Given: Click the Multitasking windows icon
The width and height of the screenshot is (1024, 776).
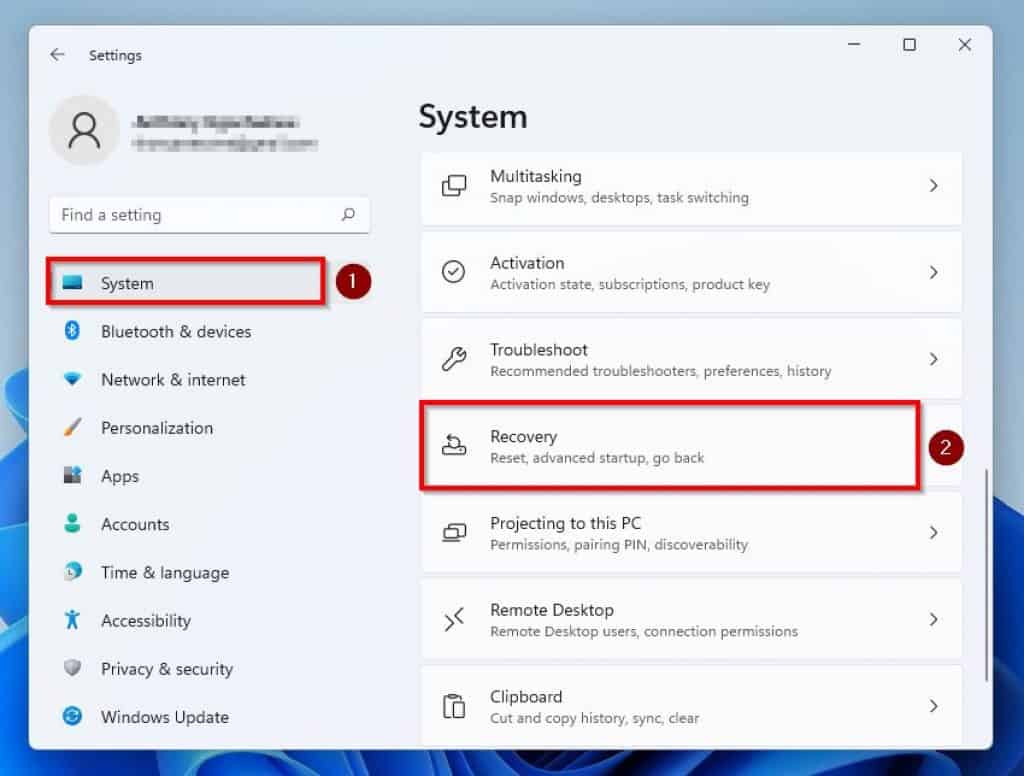Looking at the screenshot, I should coord(454,186).
